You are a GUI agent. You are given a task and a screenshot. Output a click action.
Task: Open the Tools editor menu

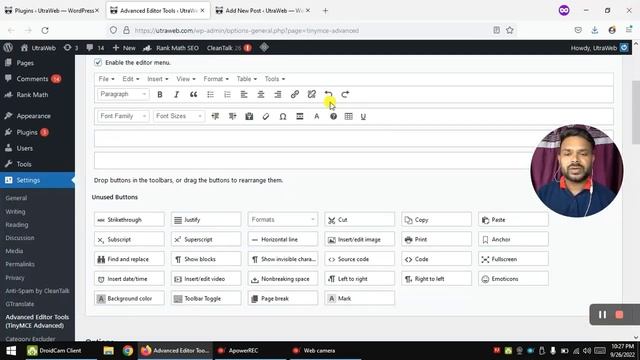tap(275, 79)
